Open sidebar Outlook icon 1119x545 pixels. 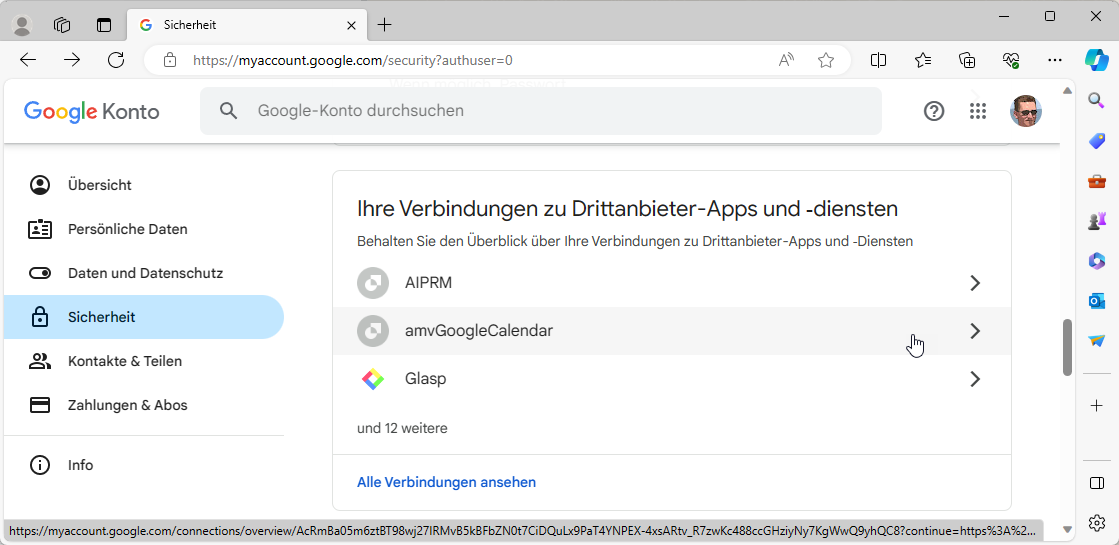click(1097, 302)
